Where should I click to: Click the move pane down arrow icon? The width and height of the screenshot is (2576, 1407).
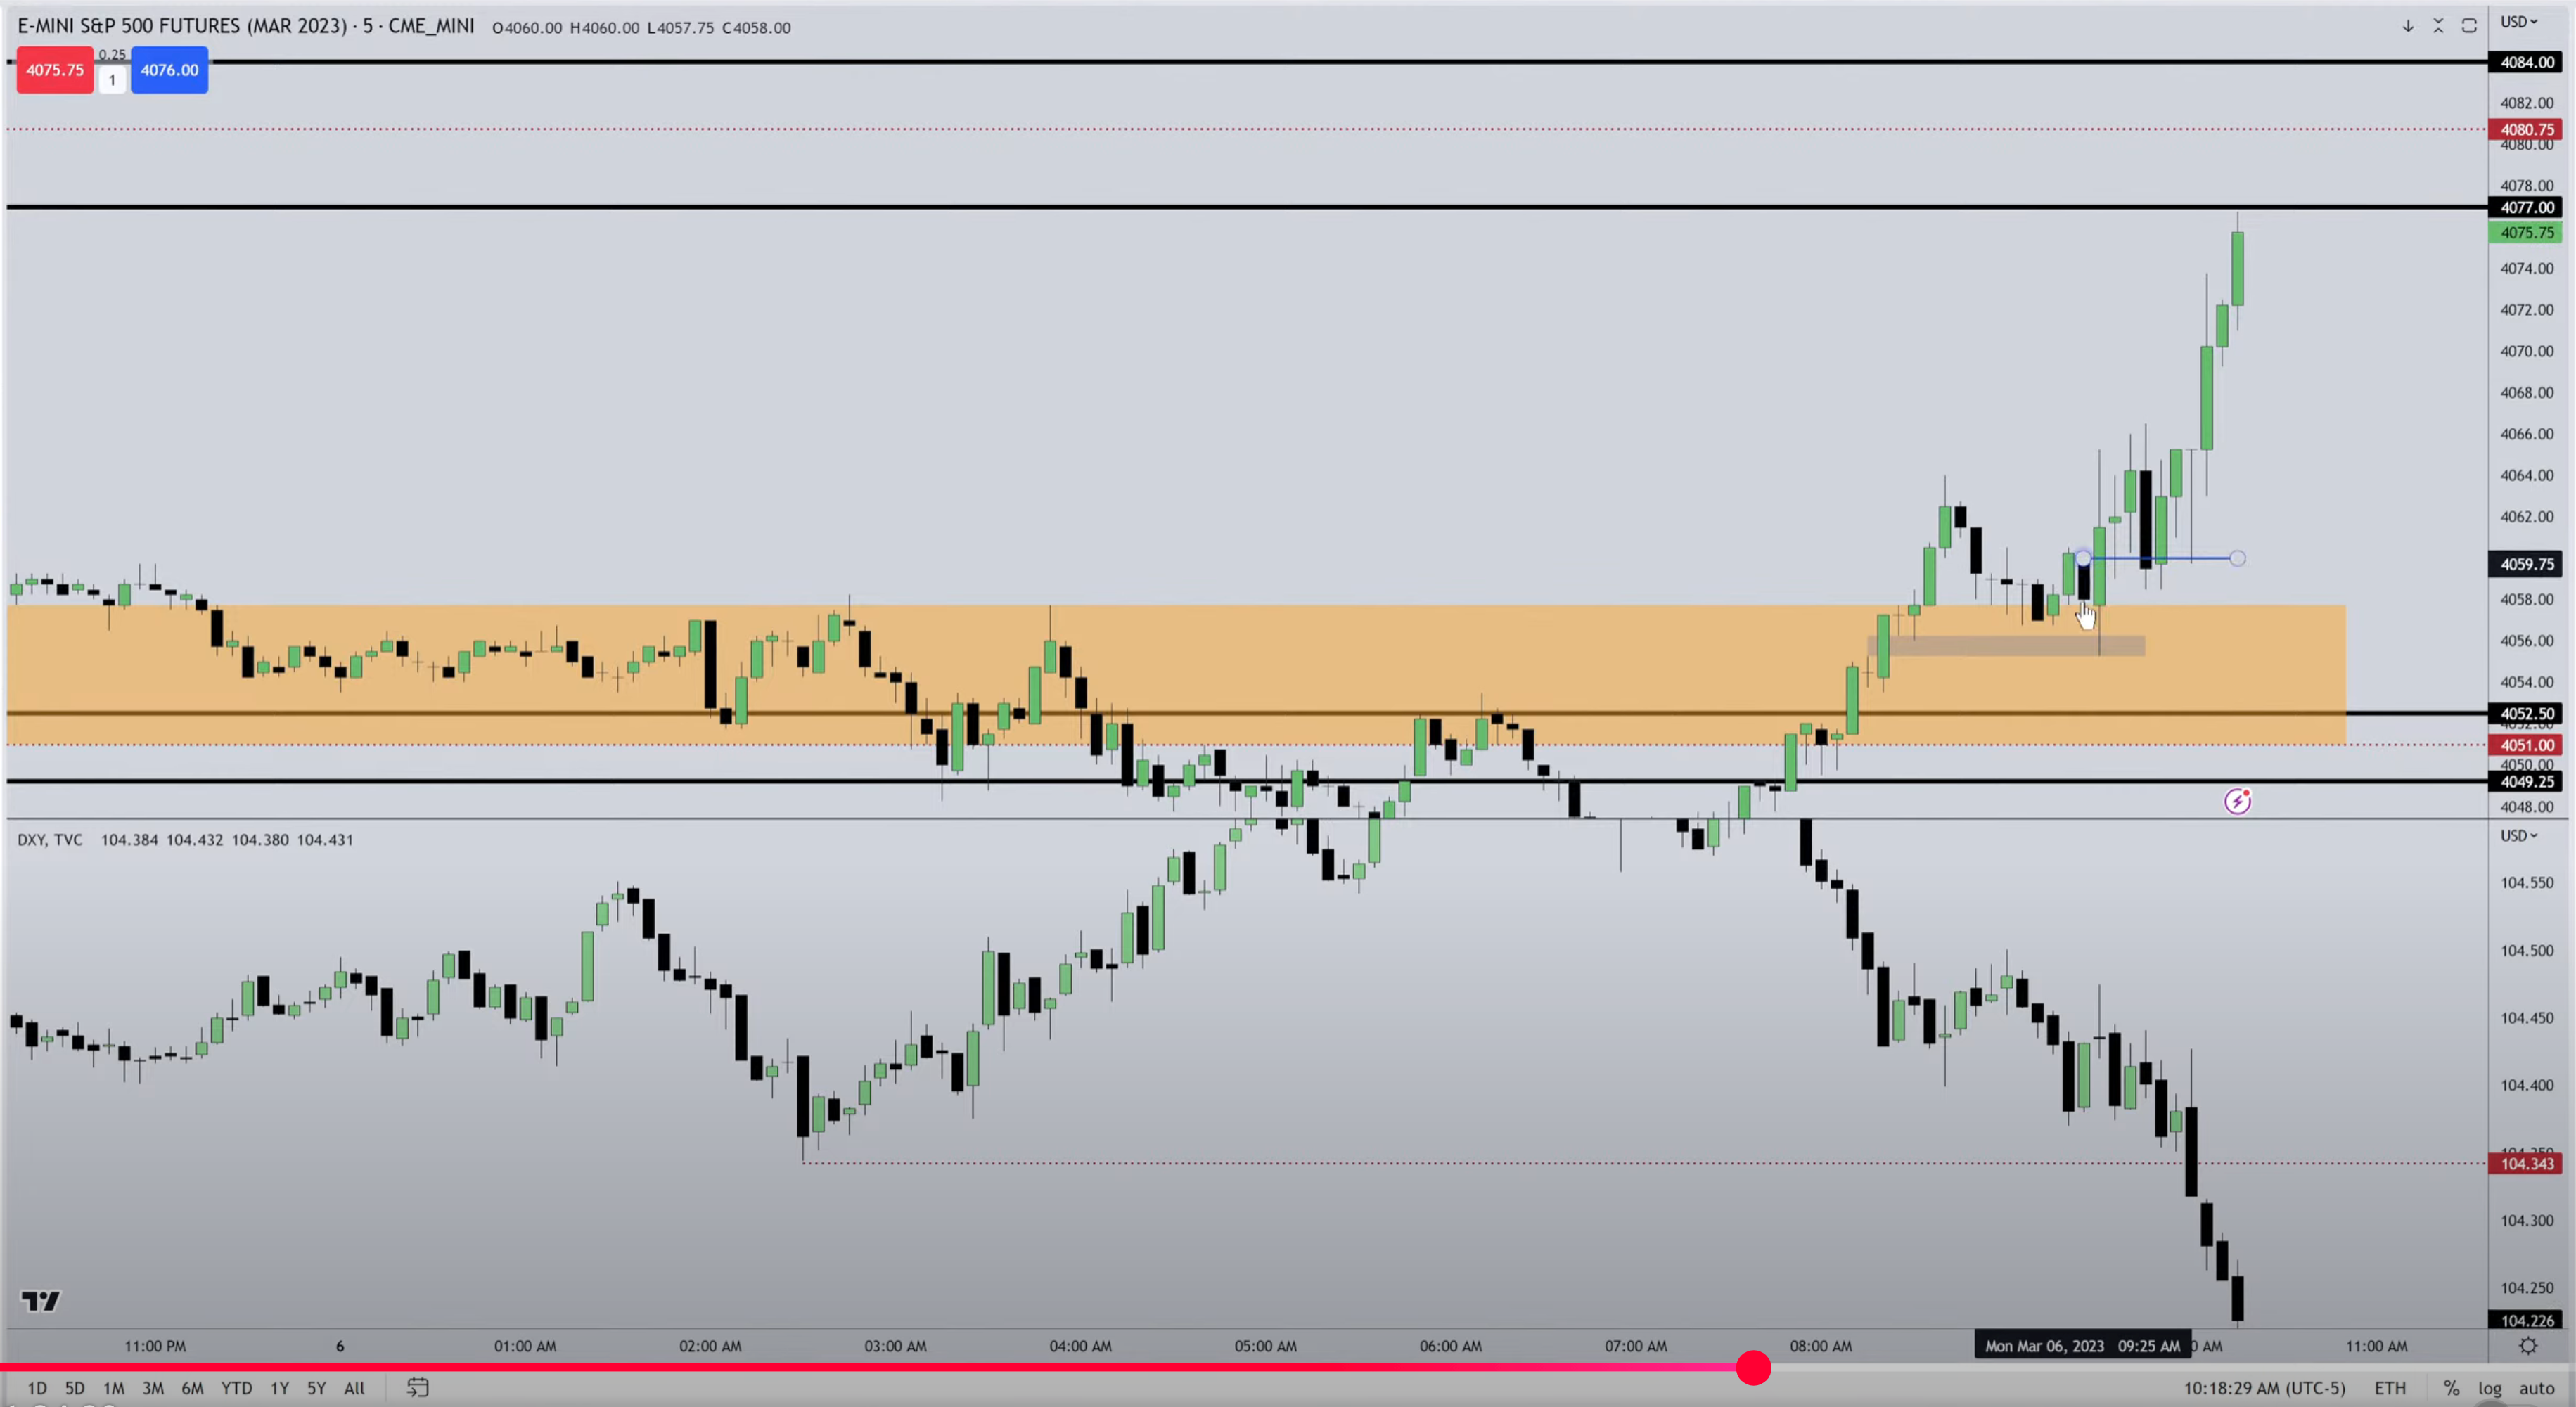[x=2408, y=26]
